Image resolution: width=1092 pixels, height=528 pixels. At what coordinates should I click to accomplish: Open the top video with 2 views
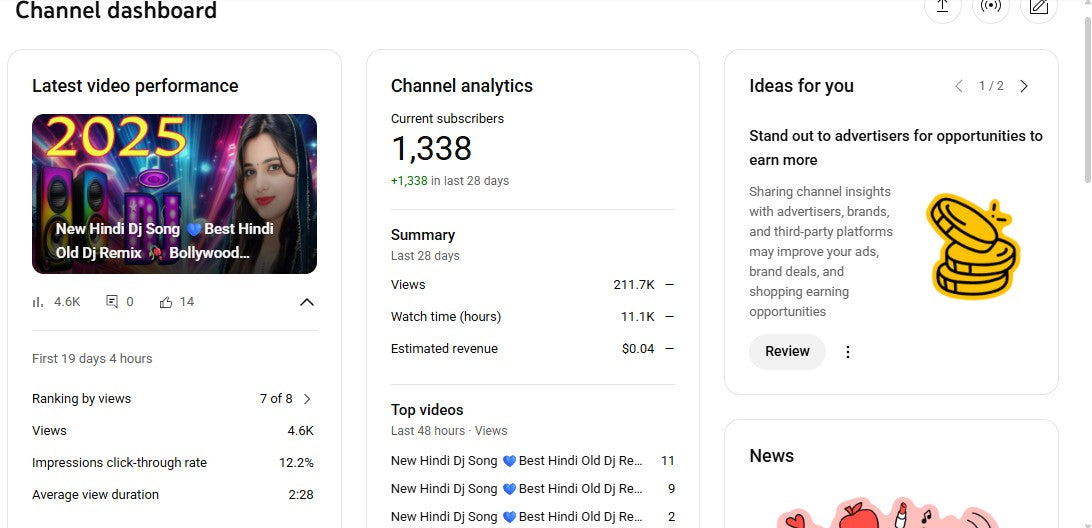516,517
